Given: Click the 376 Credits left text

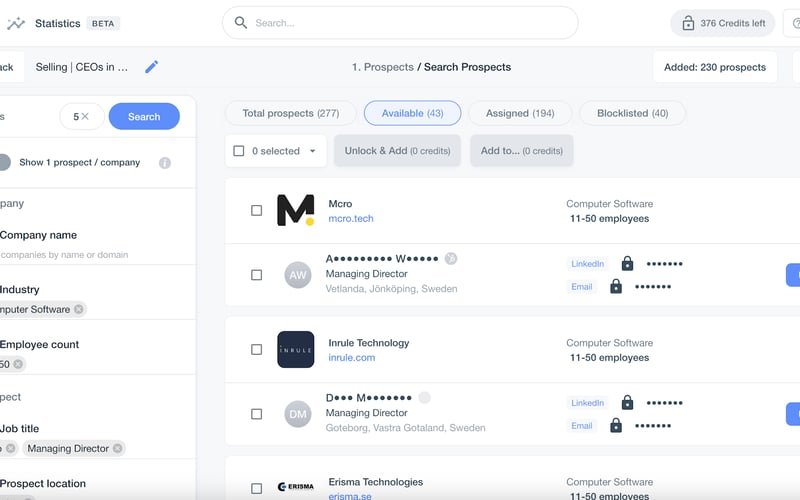Looking at the screenshot, I should click(733, 23).
